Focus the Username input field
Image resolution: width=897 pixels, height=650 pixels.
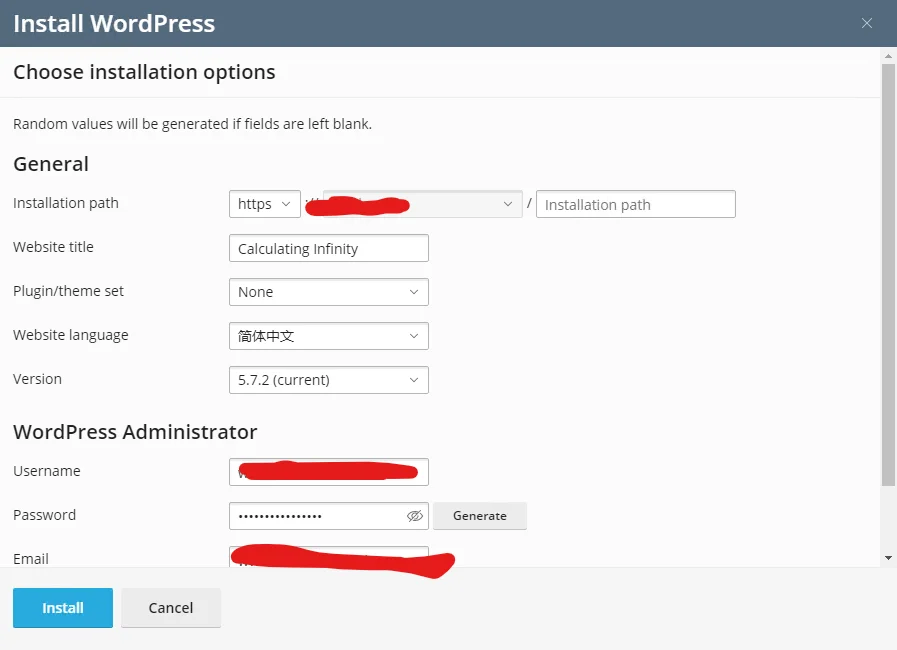point(328,472)
